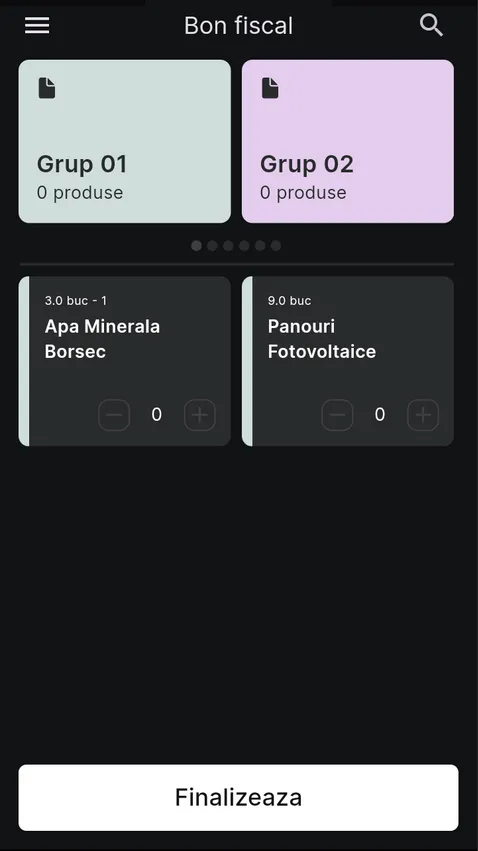Click the Bon fiscal title
Screen dimensions: 478x851
pyautogui.click(x=239, y=26)
